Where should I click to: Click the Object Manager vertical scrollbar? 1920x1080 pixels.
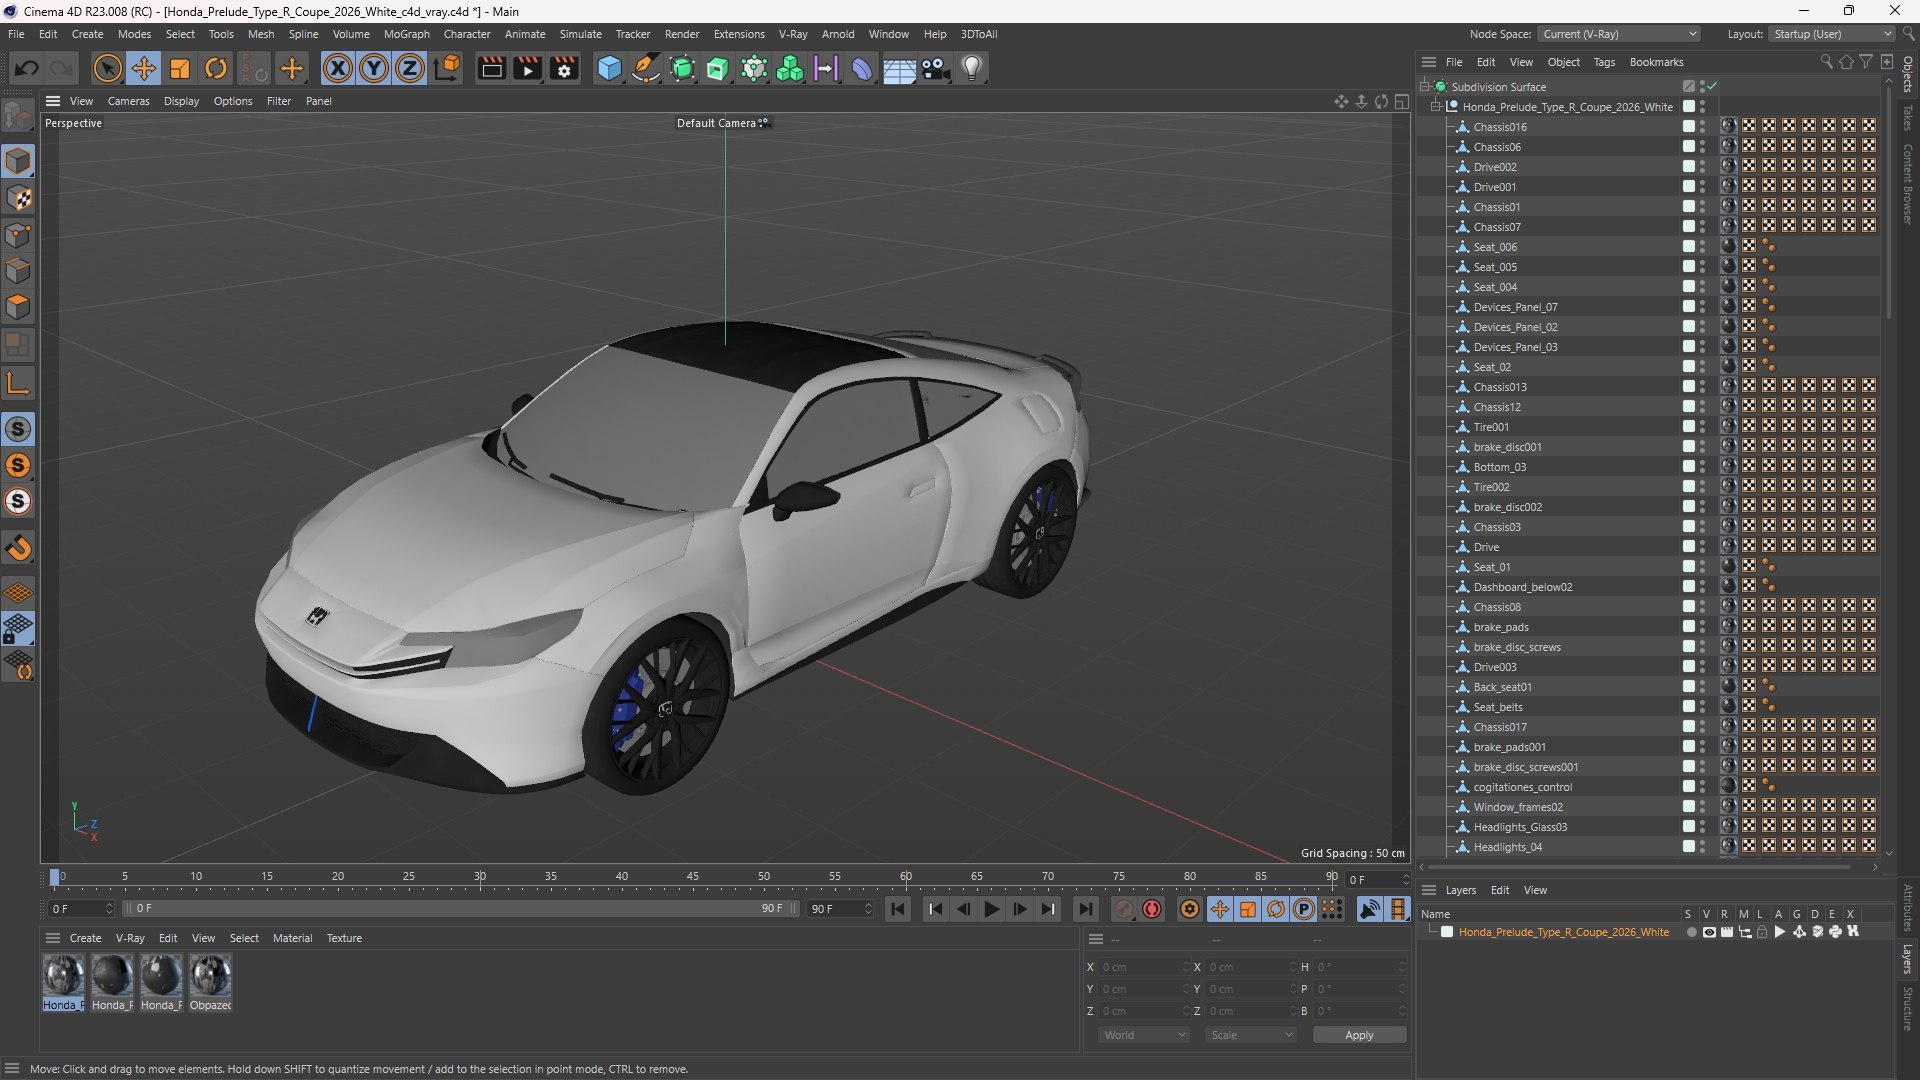(x=1888, y=205)
